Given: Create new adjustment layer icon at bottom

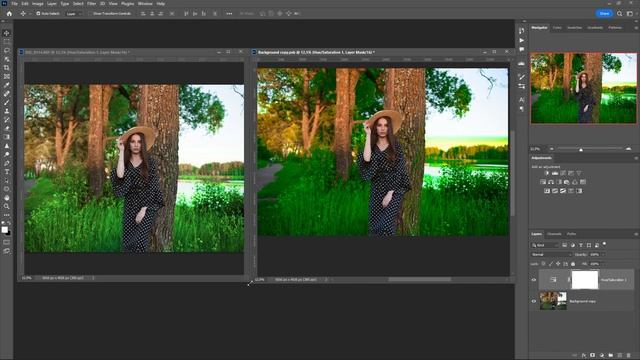Looking at the screenshot, I should pos(602,355).
